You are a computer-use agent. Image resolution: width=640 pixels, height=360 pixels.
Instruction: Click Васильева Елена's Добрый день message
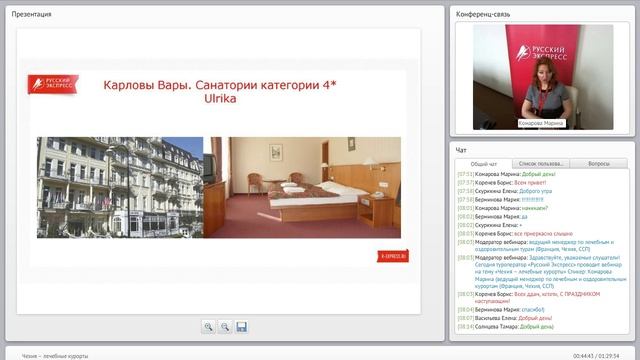pos(505,318)
